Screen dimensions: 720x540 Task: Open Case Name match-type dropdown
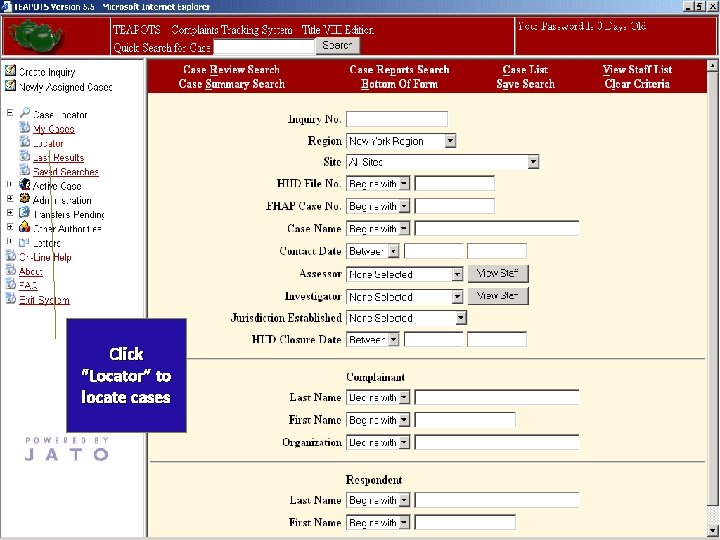tap(404, 228)
